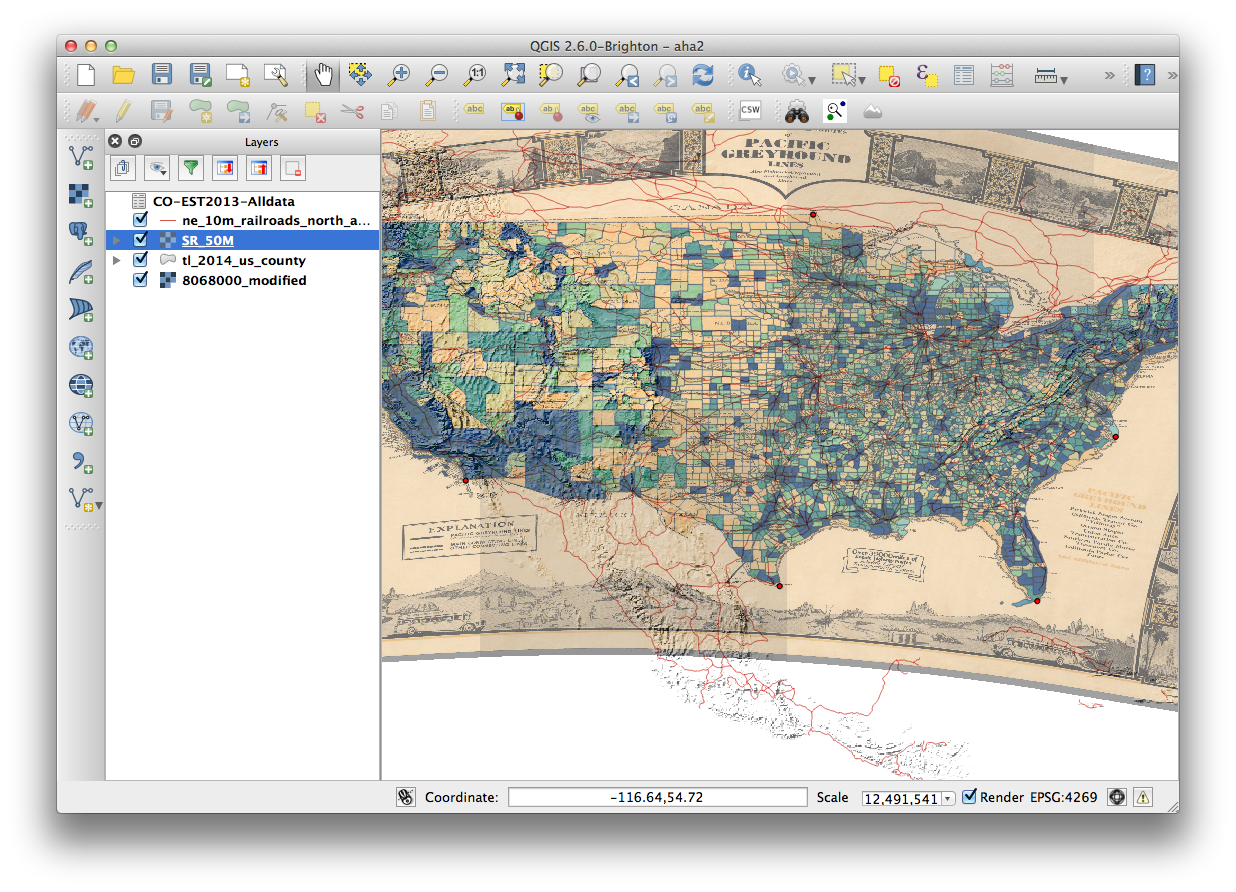The image size is (1236, 892).
Task: Deselect features from all layers
Action: (x=889, y=74)
